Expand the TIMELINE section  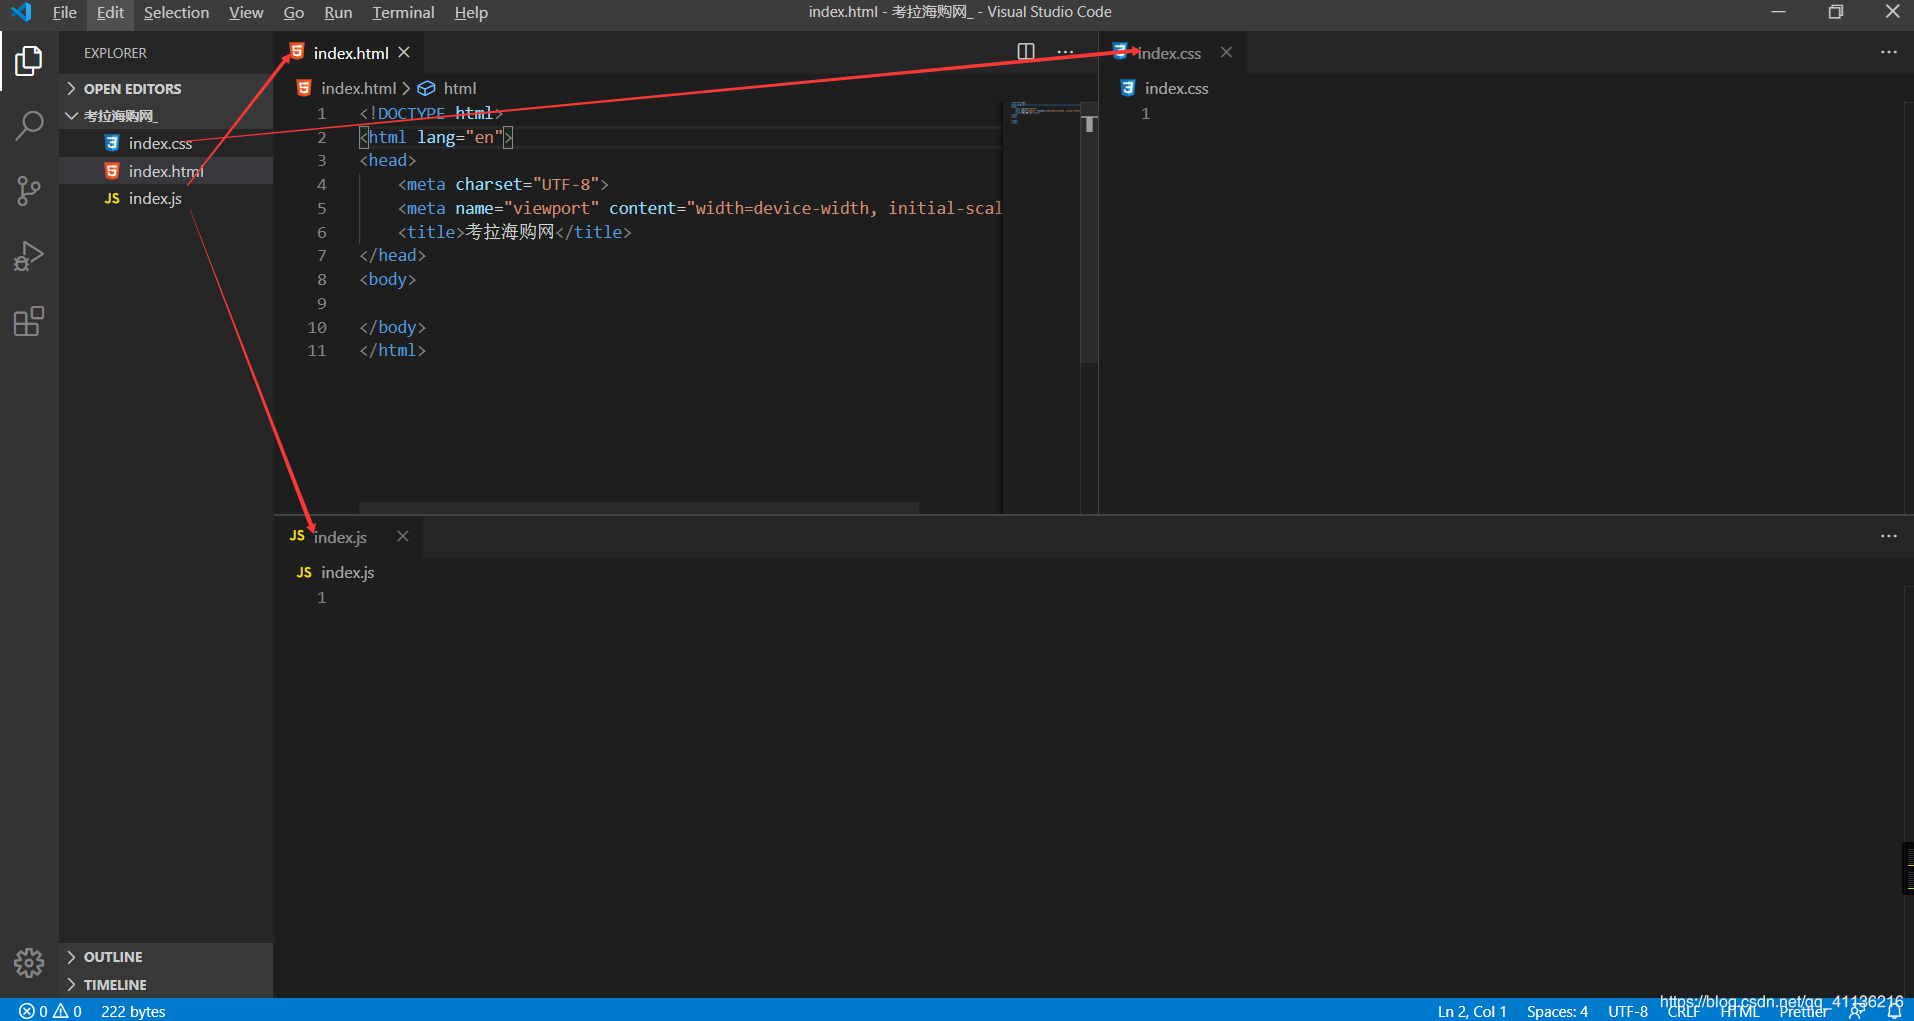click(x=166, y=985)
